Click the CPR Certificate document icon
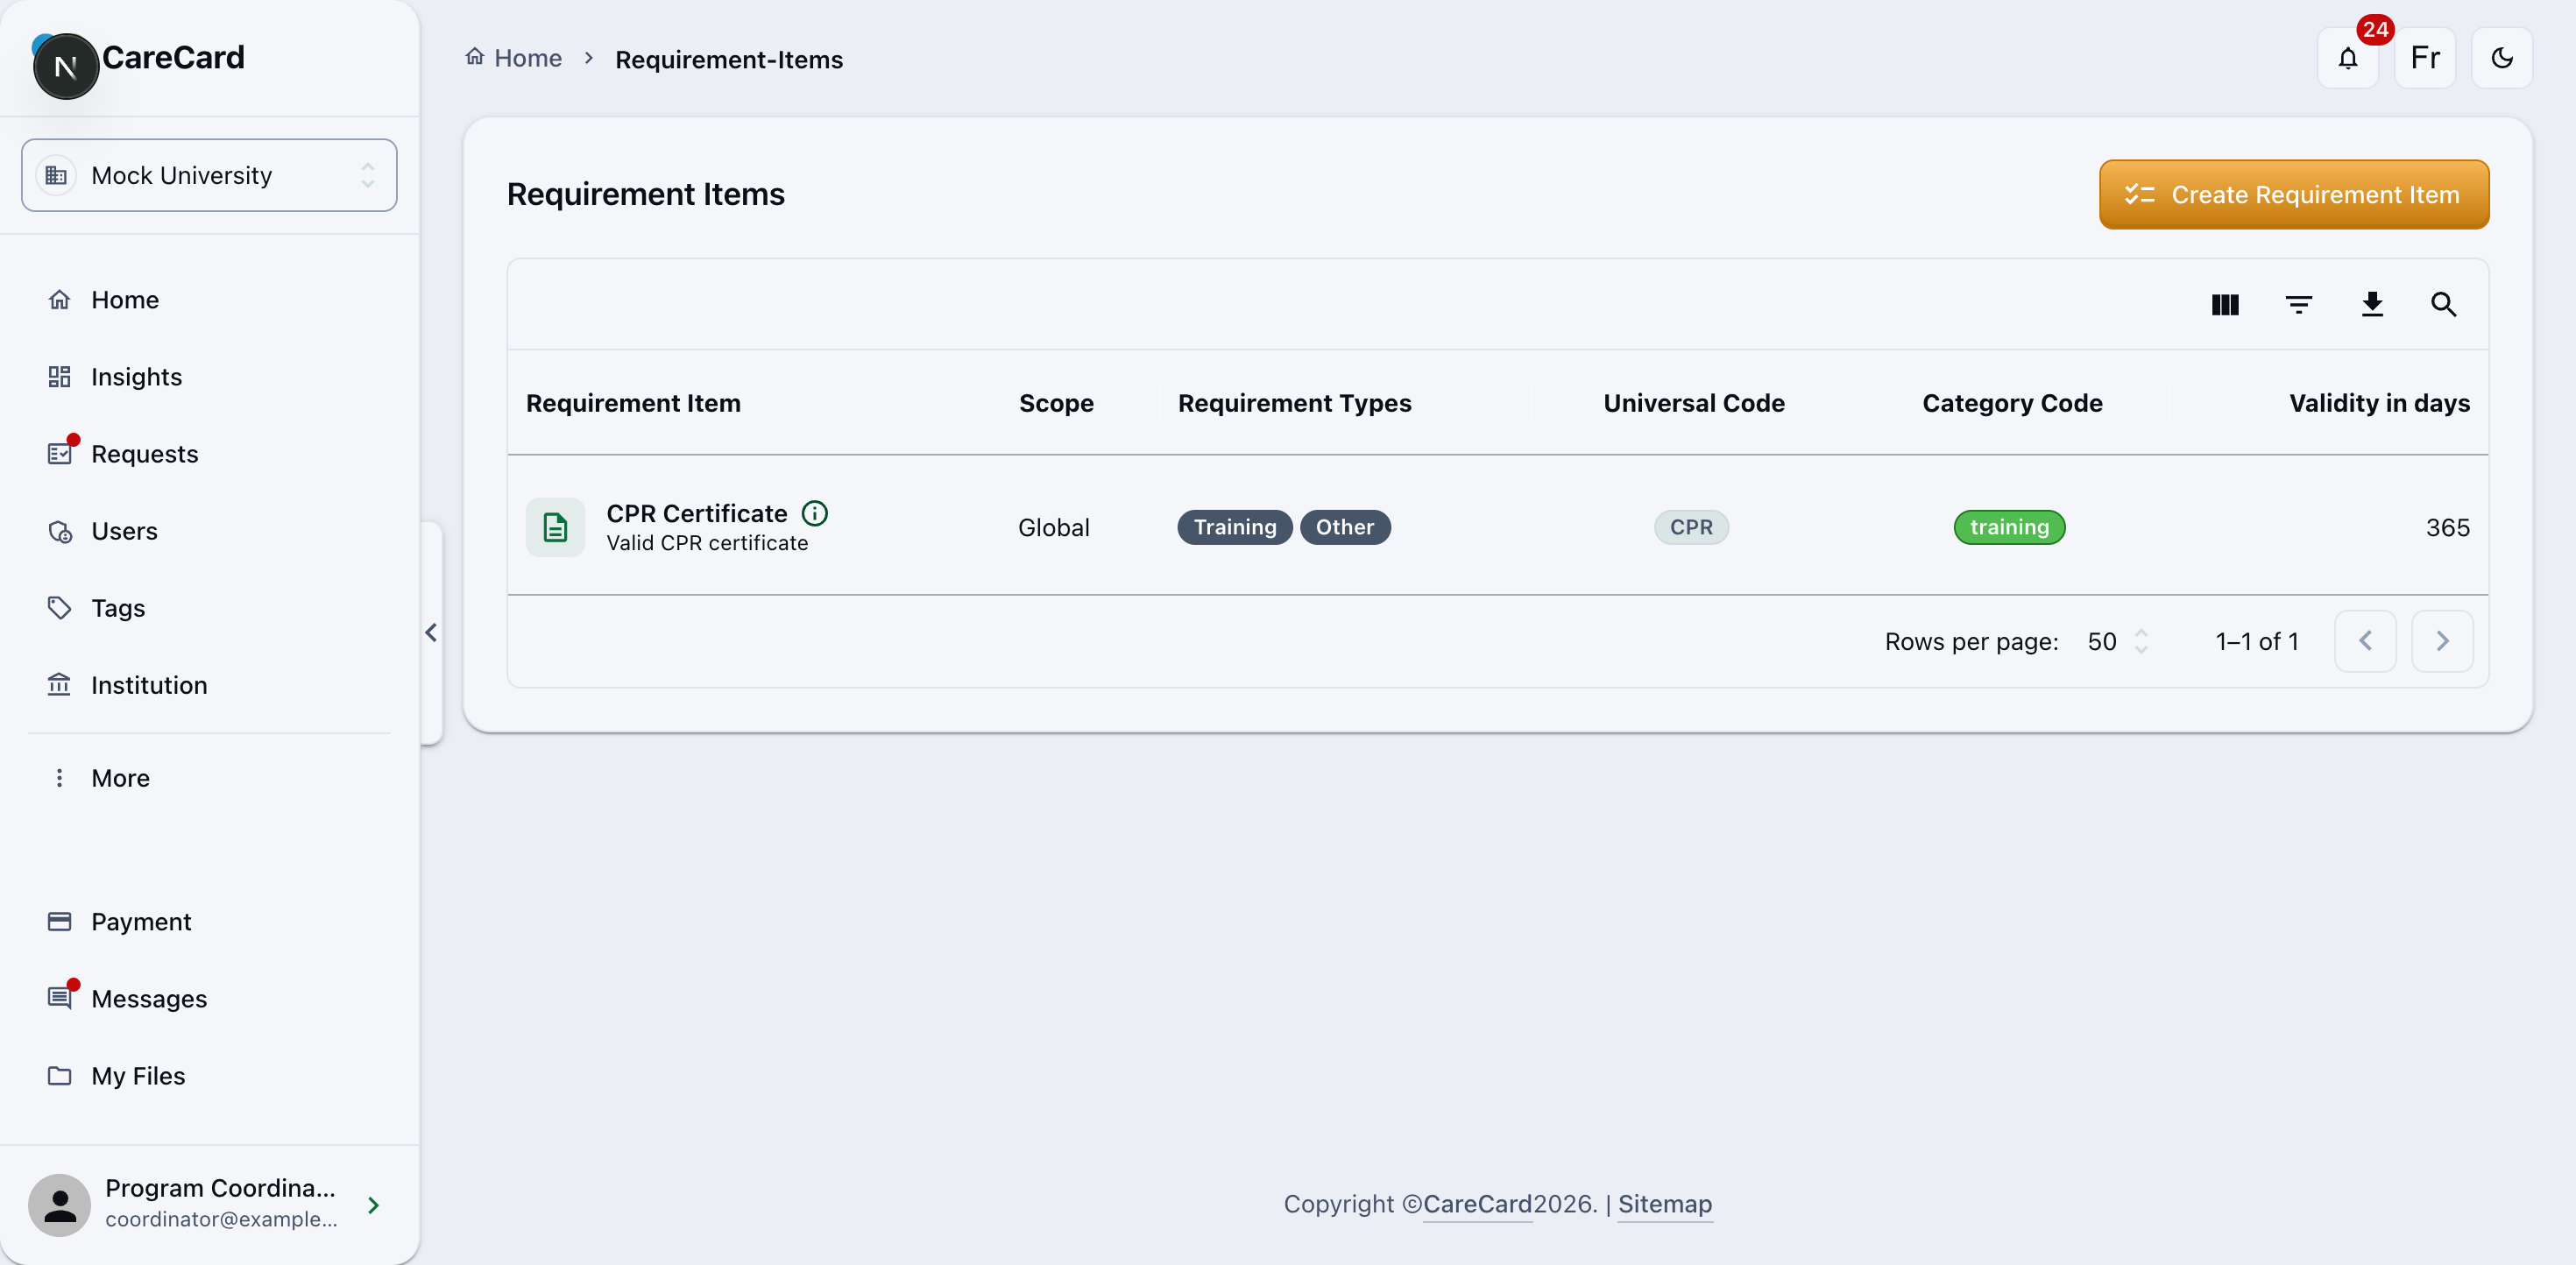 click(x=555, y=527)
